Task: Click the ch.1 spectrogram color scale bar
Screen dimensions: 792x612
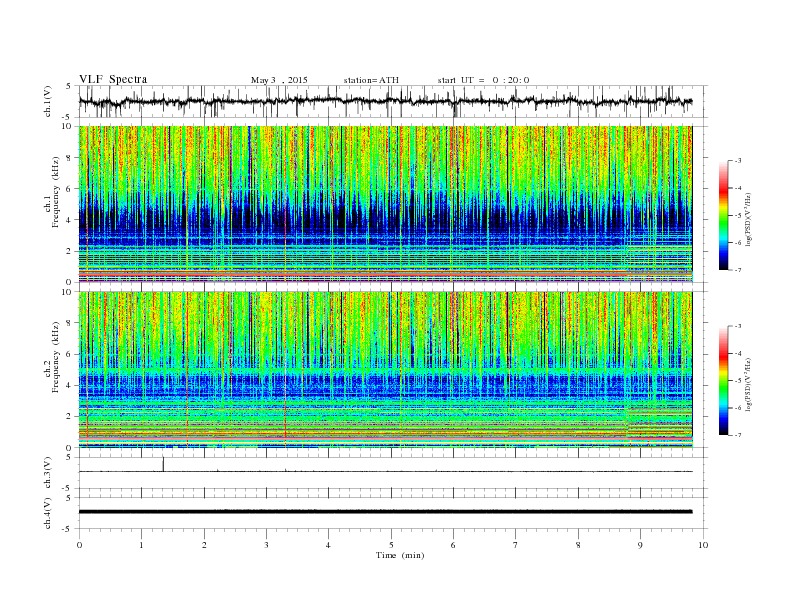Action: 723,216
